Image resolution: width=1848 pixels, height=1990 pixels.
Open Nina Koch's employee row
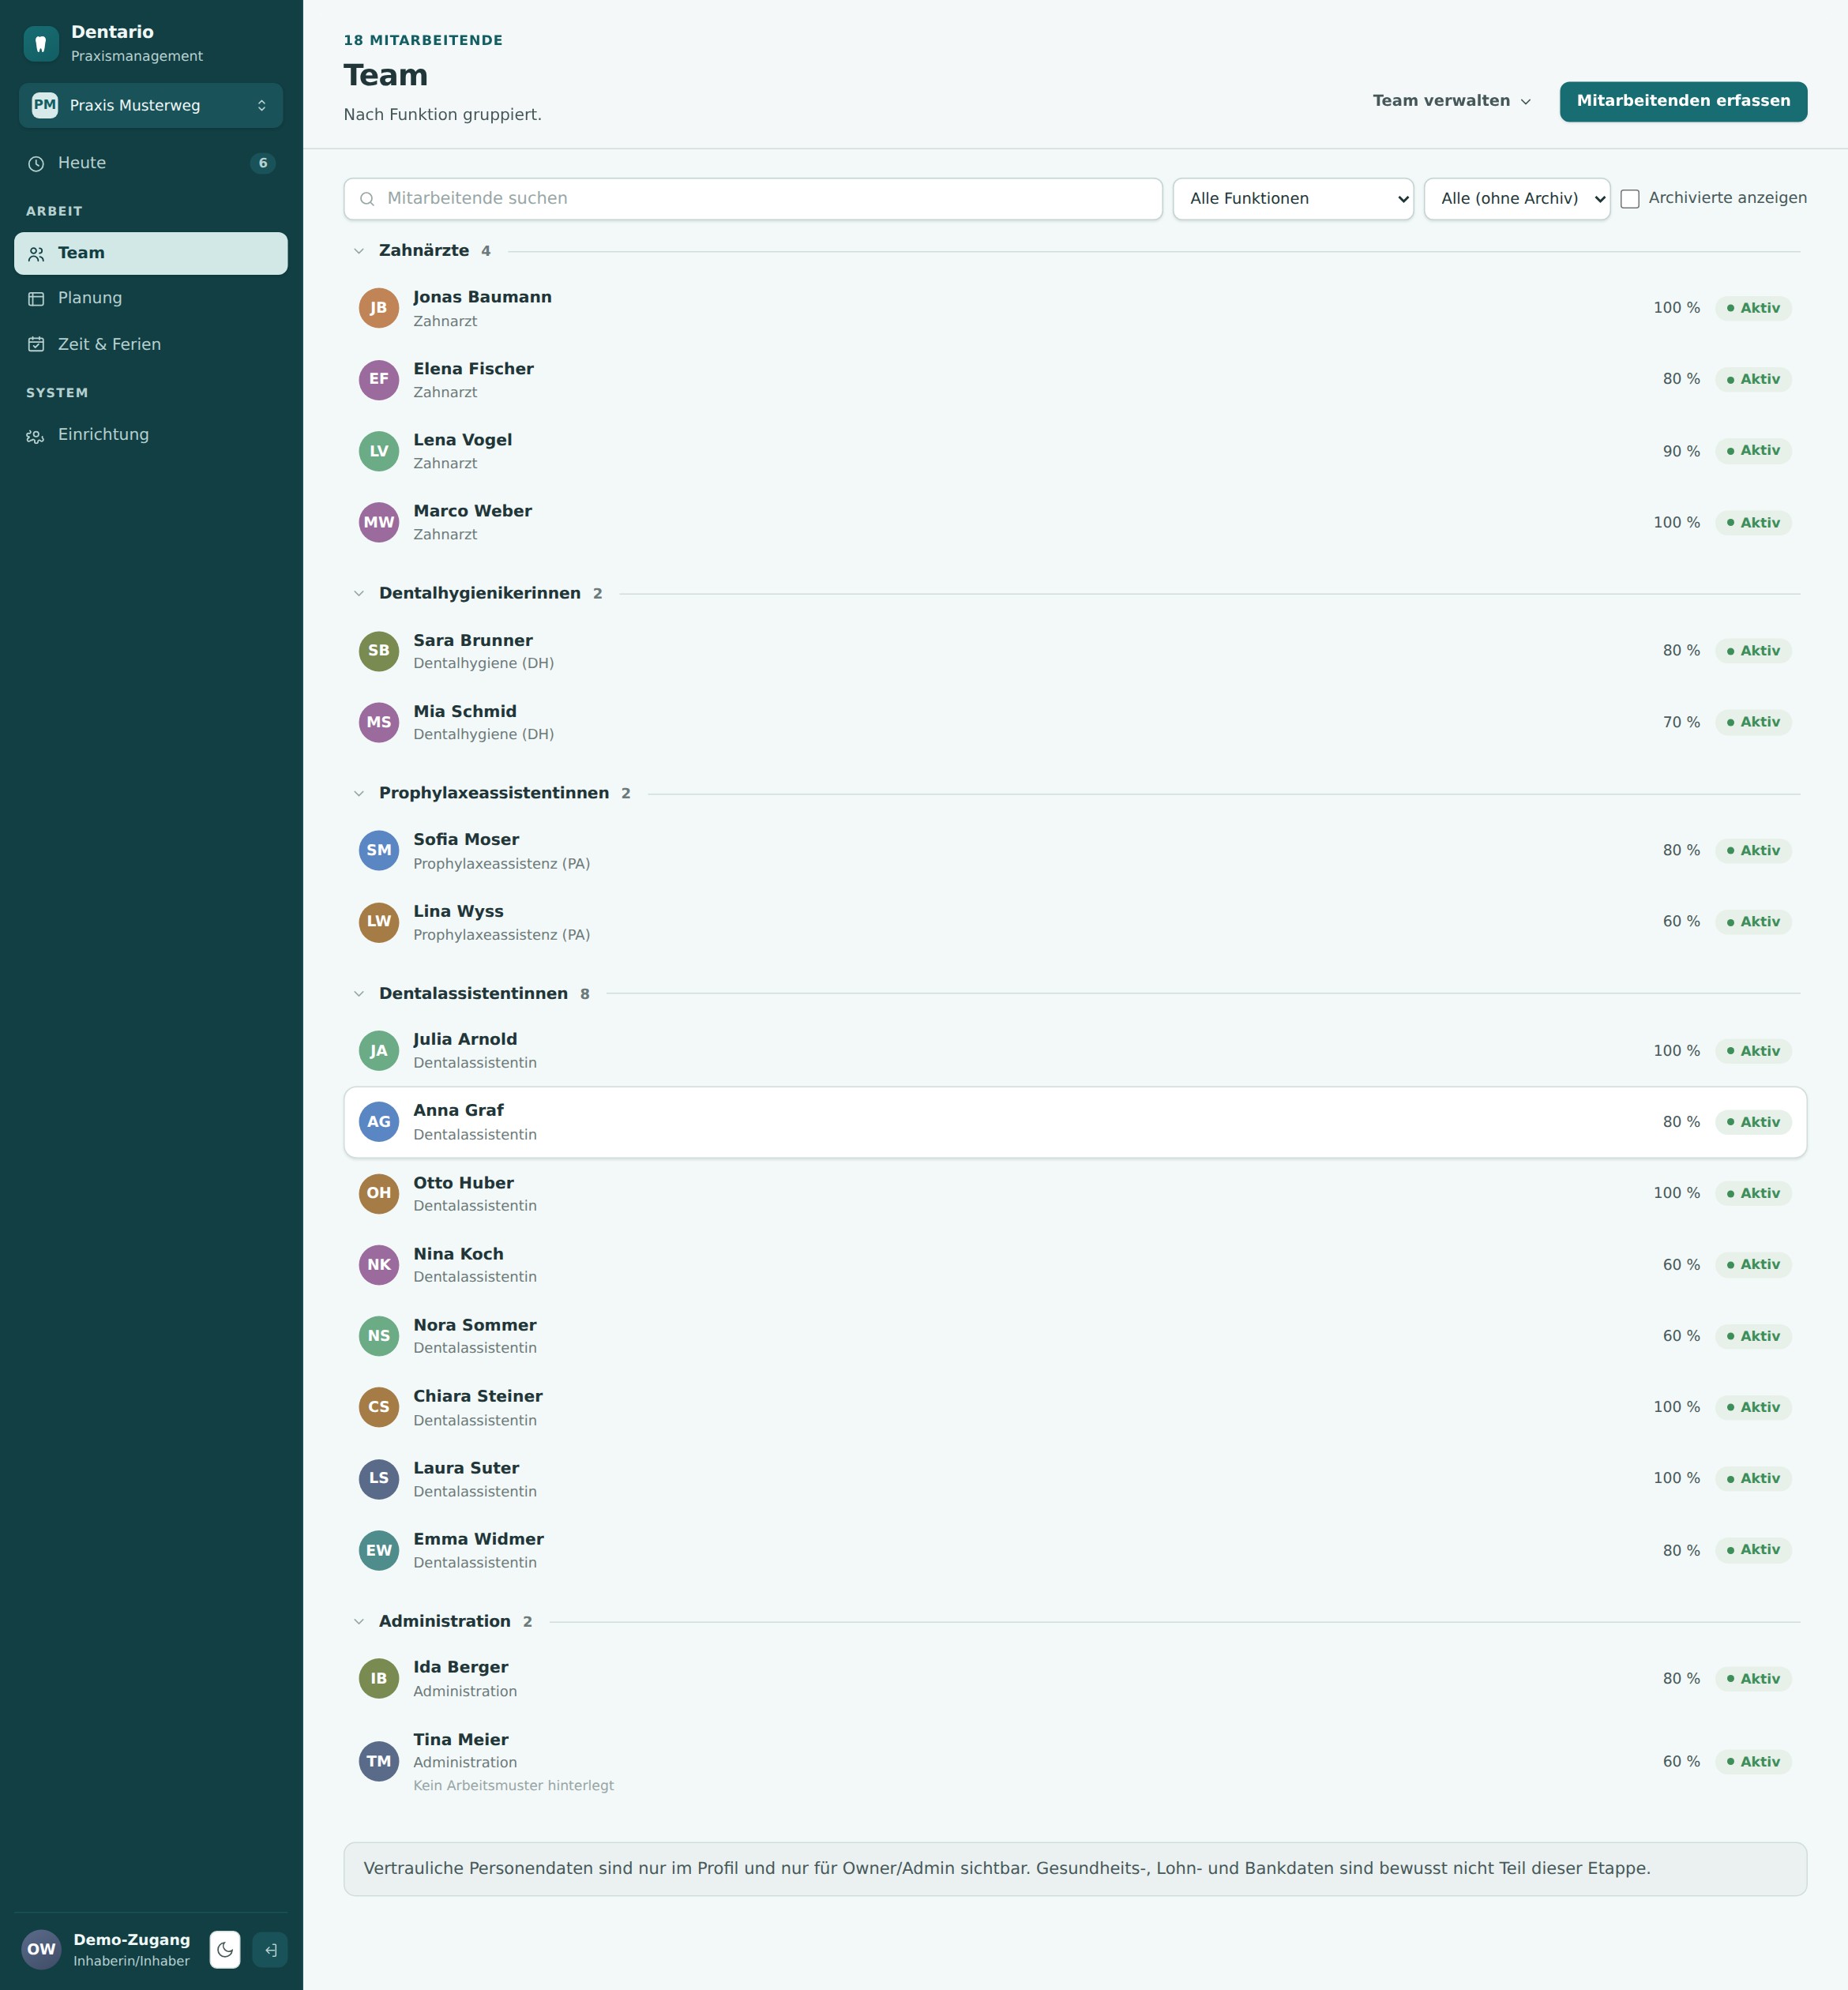[x=1075, y=1265]
